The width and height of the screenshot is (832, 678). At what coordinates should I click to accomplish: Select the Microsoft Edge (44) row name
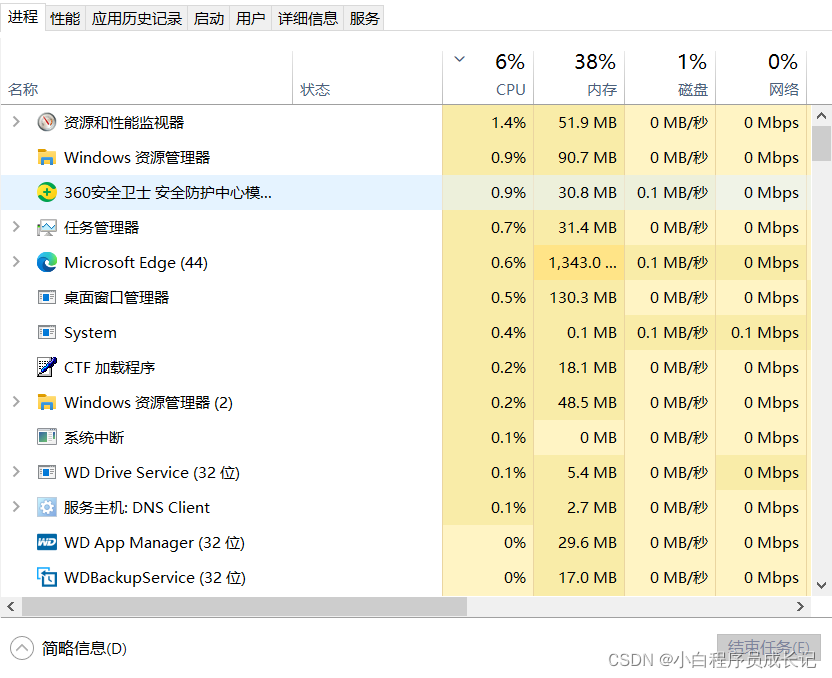click(136, 263)
